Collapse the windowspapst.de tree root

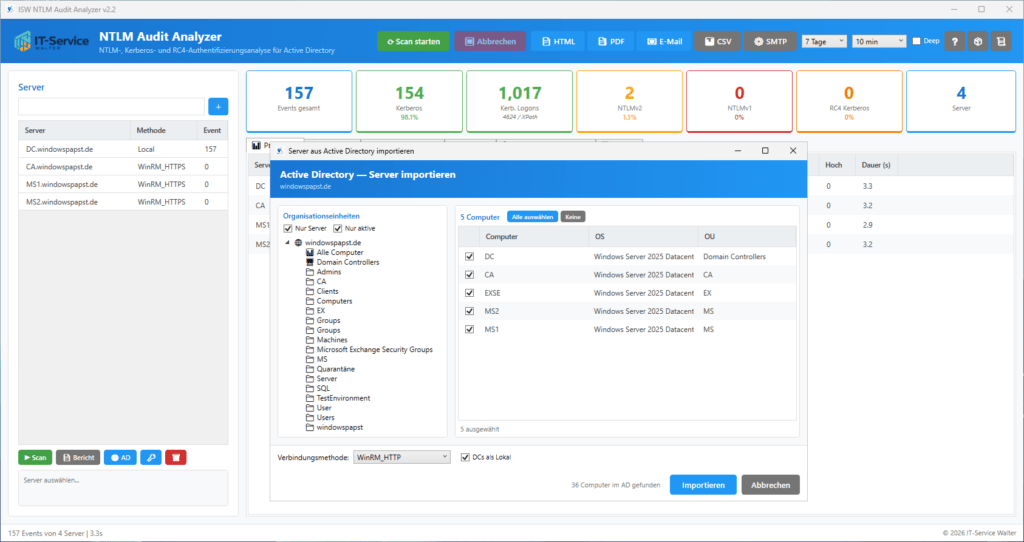(287, 242)
